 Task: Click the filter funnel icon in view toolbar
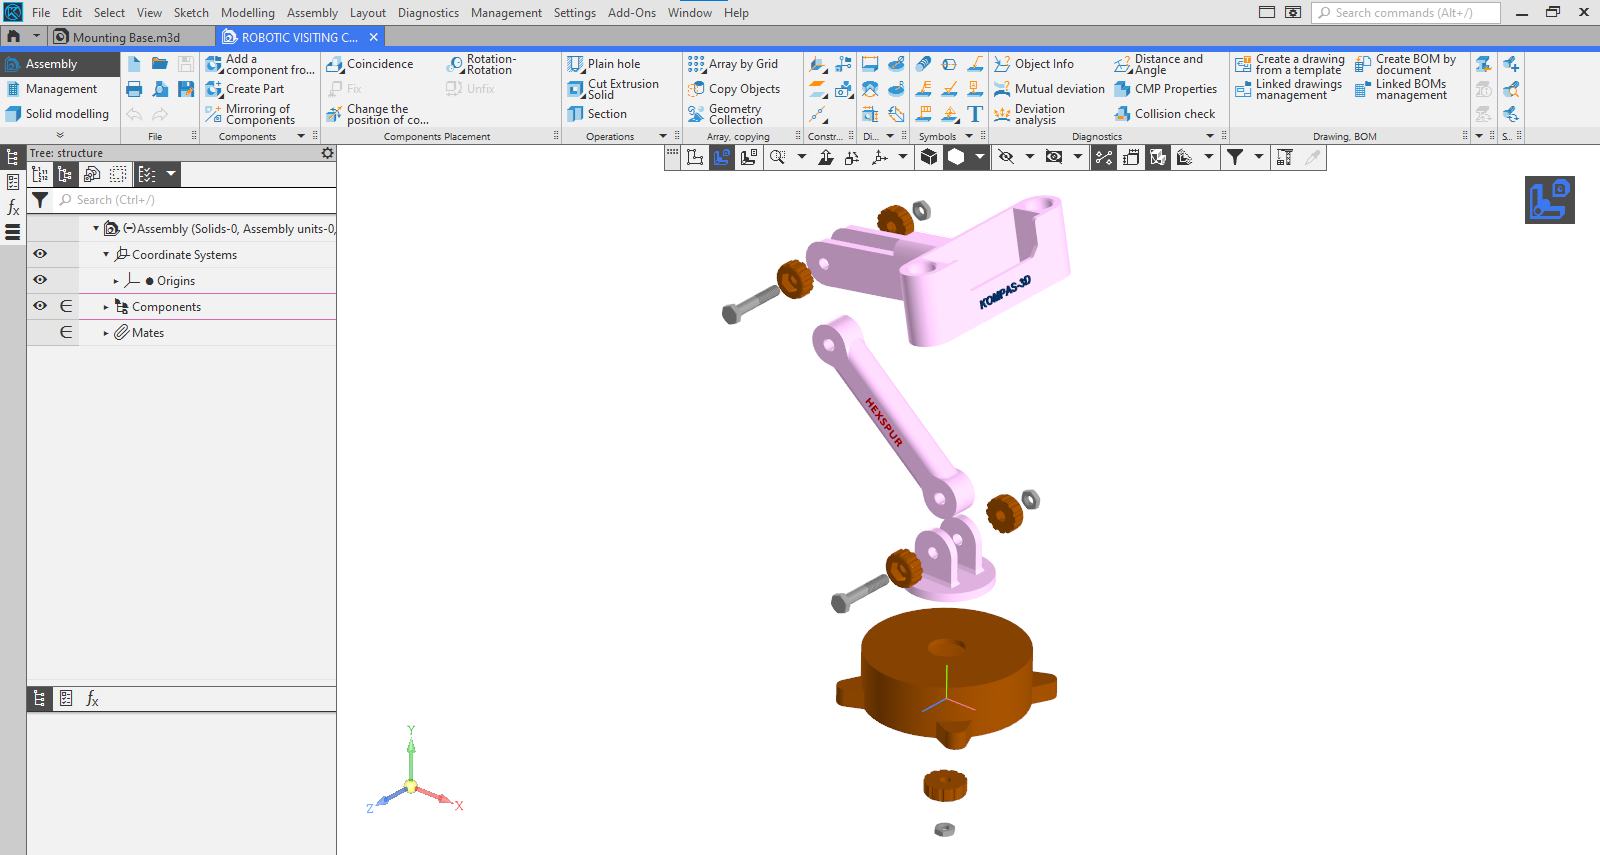click(x=1235, y=157)
